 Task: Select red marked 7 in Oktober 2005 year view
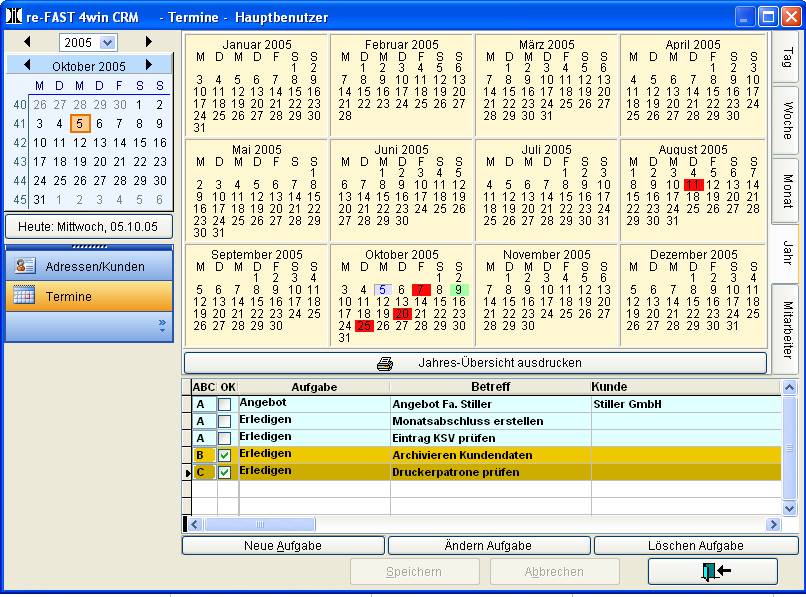(x=421, y=290)
